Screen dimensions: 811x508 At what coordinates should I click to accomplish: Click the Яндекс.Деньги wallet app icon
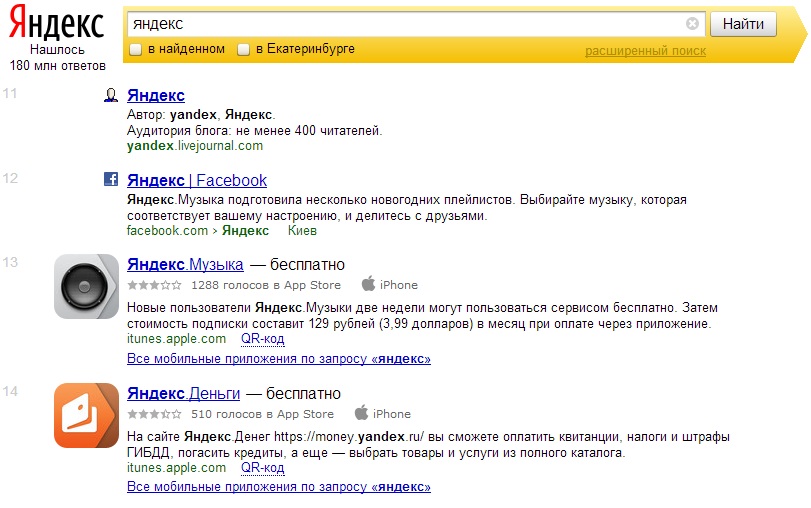coord(86,415)
